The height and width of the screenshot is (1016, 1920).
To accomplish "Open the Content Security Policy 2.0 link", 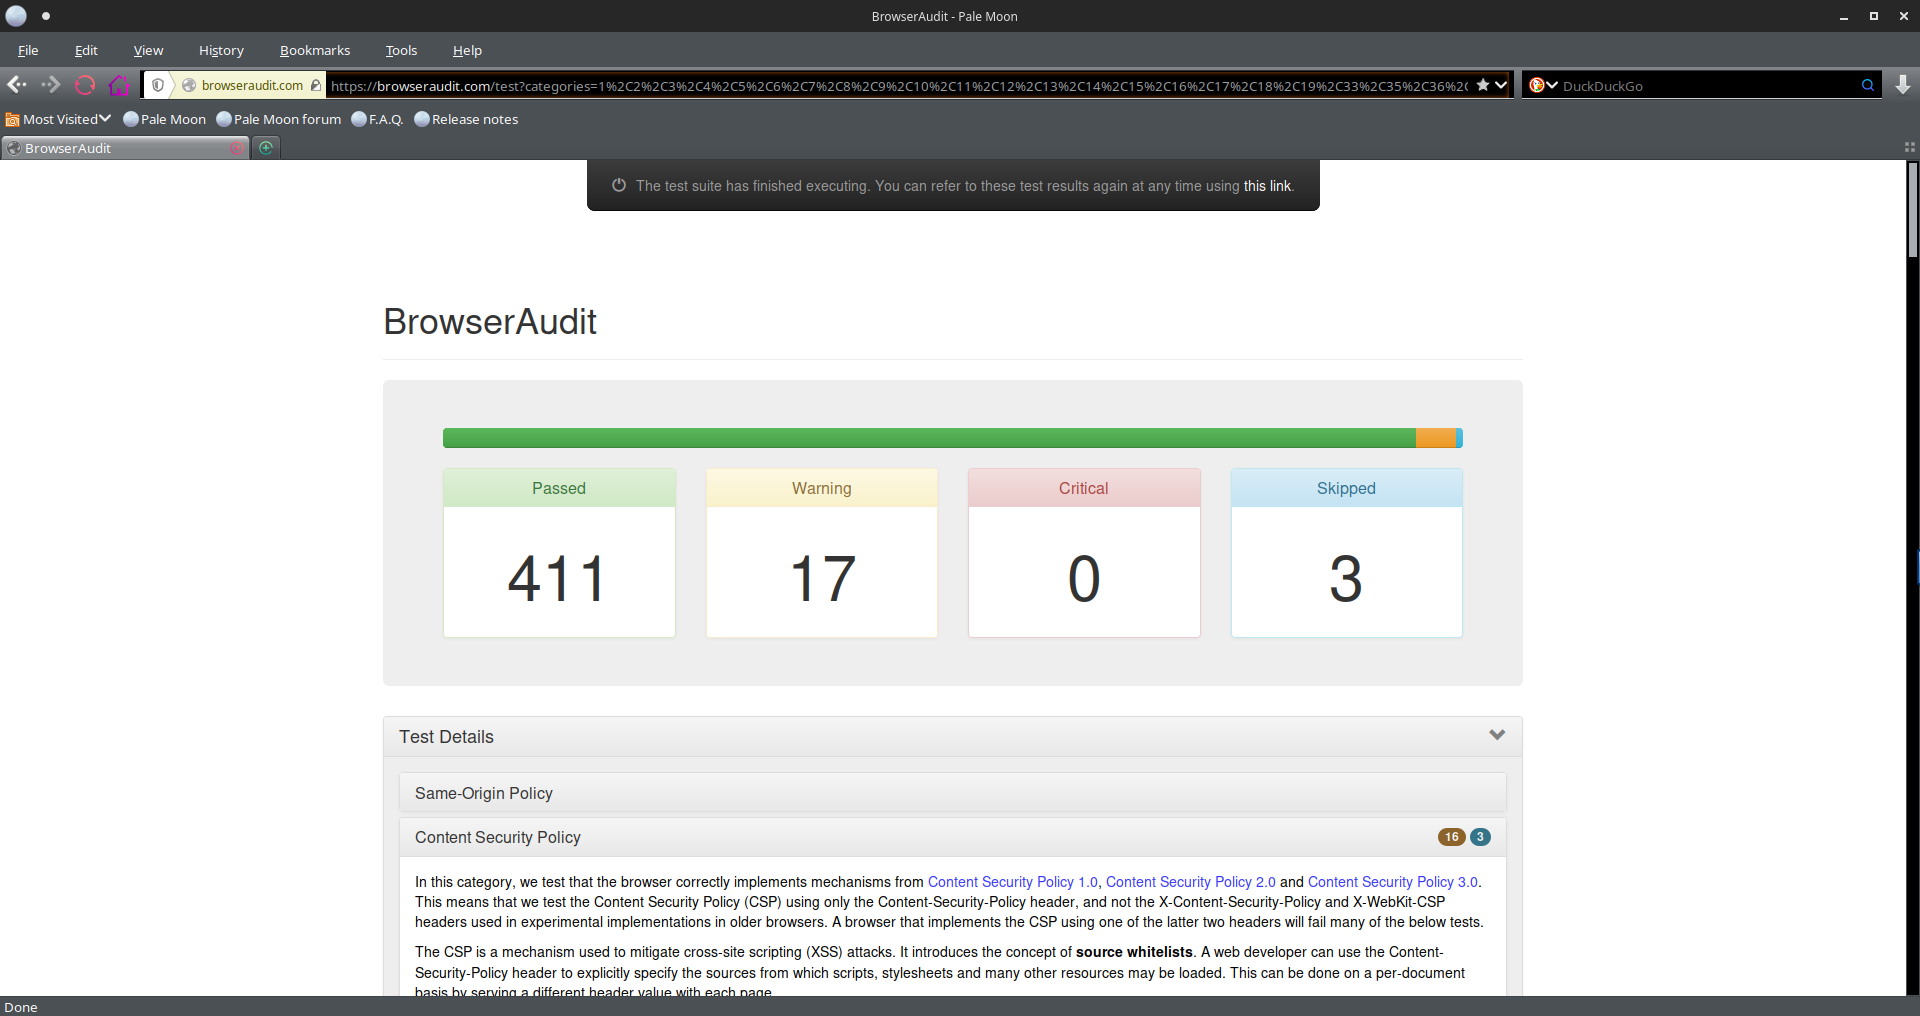I will pos(1191,882).
